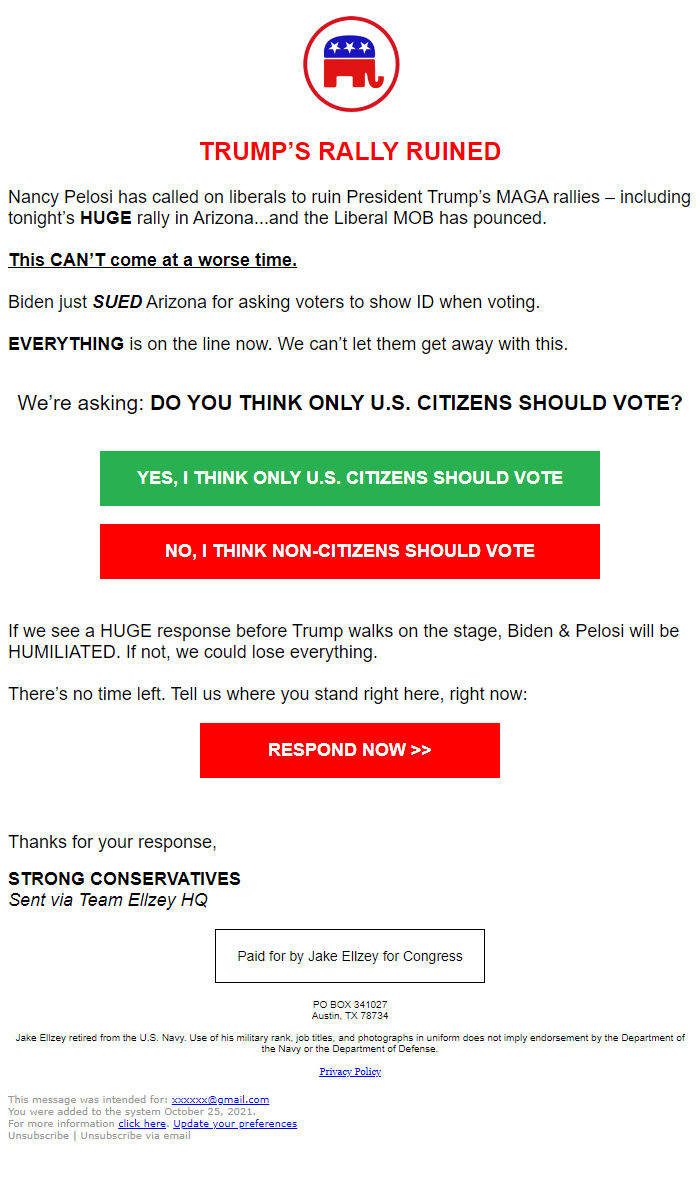Click the TRUMP'S RALLY RUINED headline
The height and width of the screenshot is (1177, 700).
[x=350, y=152]
